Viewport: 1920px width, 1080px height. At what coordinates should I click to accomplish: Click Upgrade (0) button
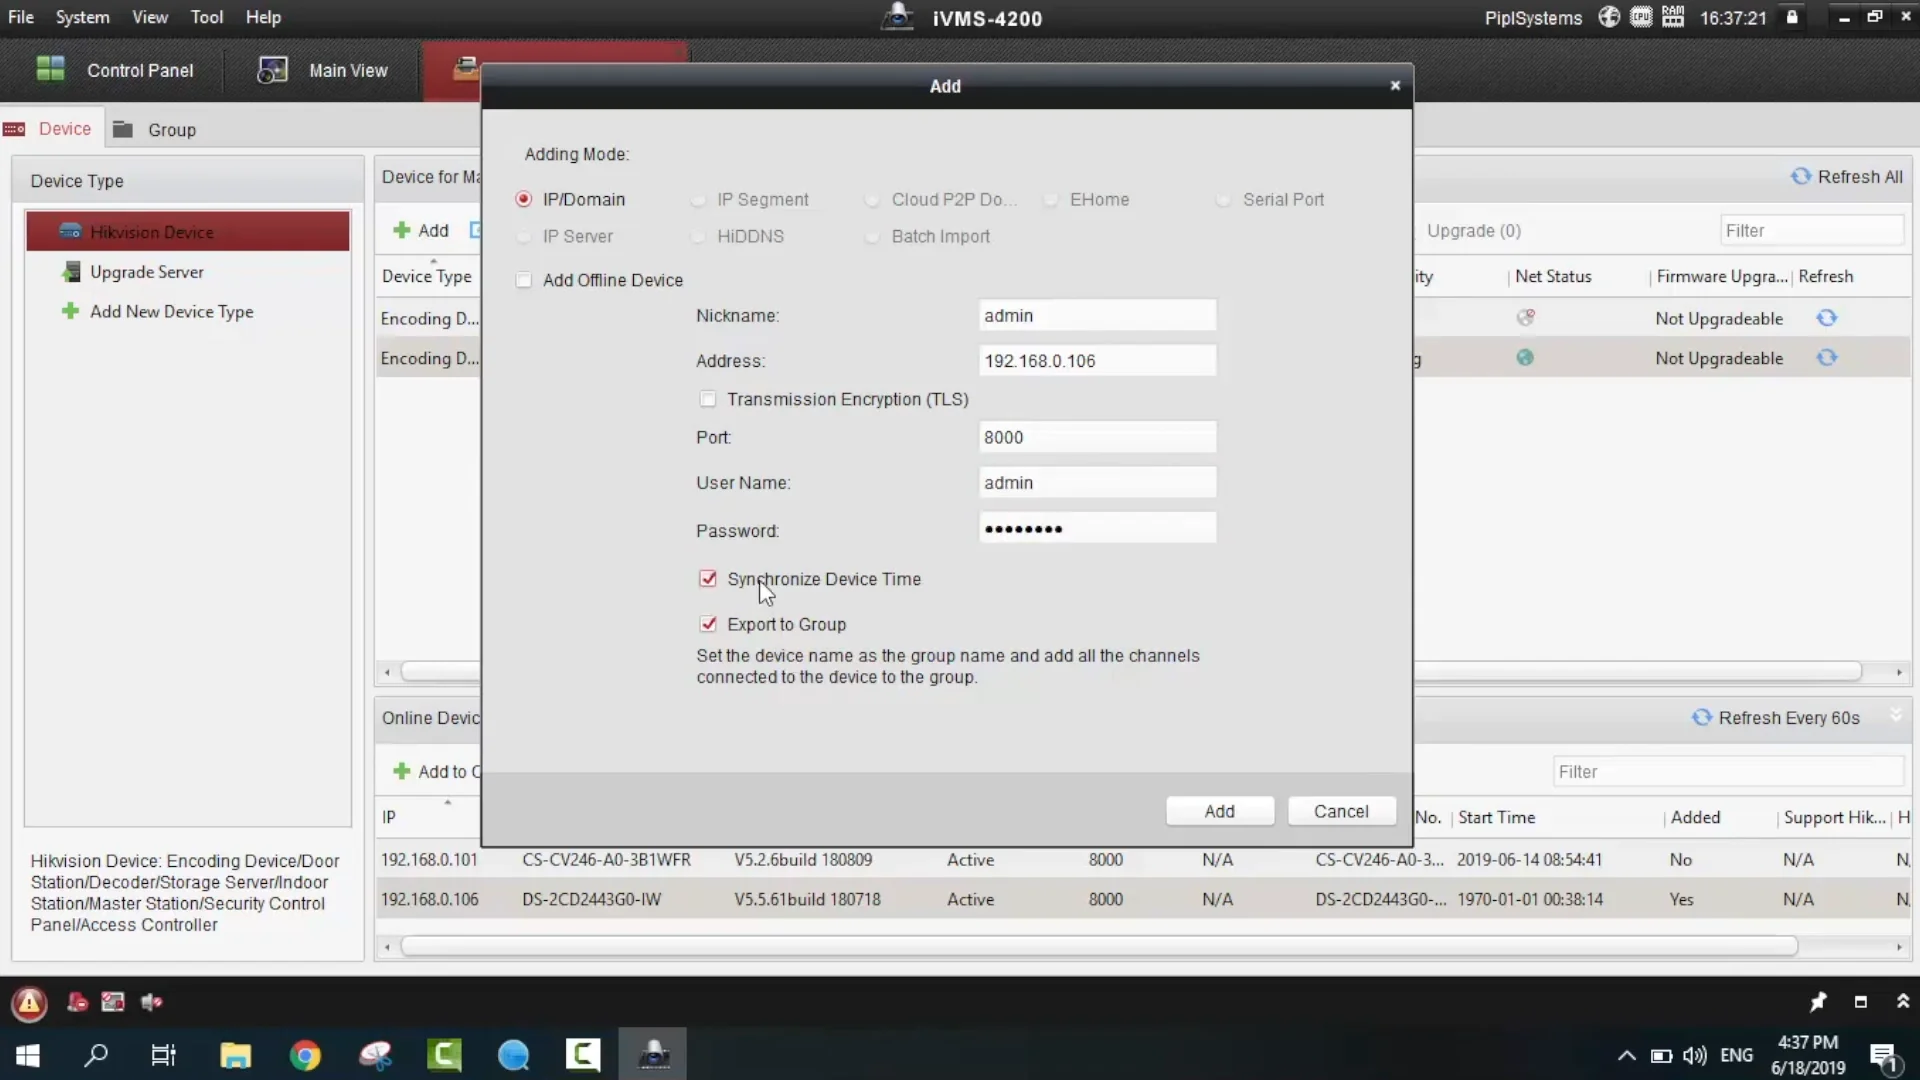1474,231
